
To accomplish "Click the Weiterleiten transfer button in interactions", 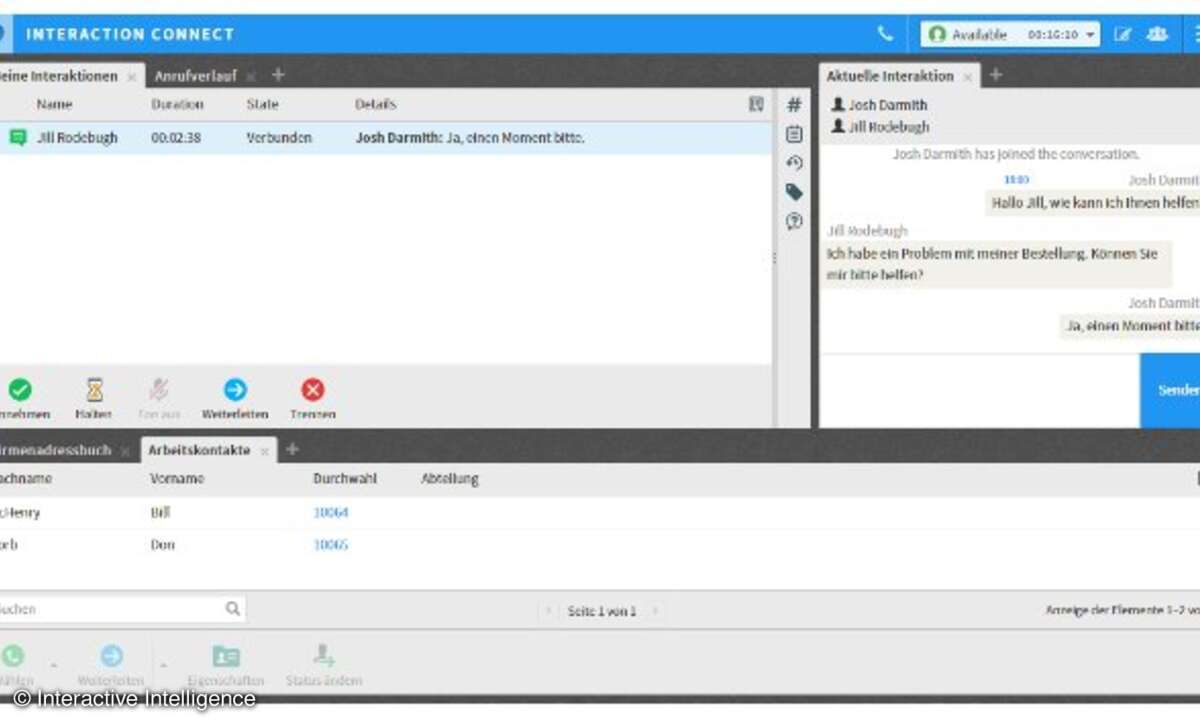I will pos(235,398).
